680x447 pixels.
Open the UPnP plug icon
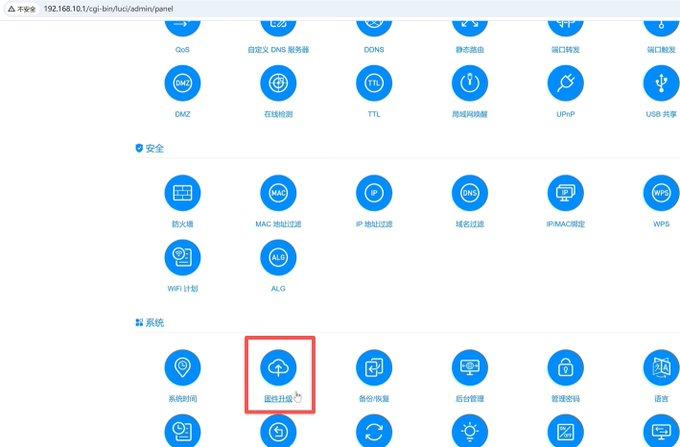click(566, 83)
